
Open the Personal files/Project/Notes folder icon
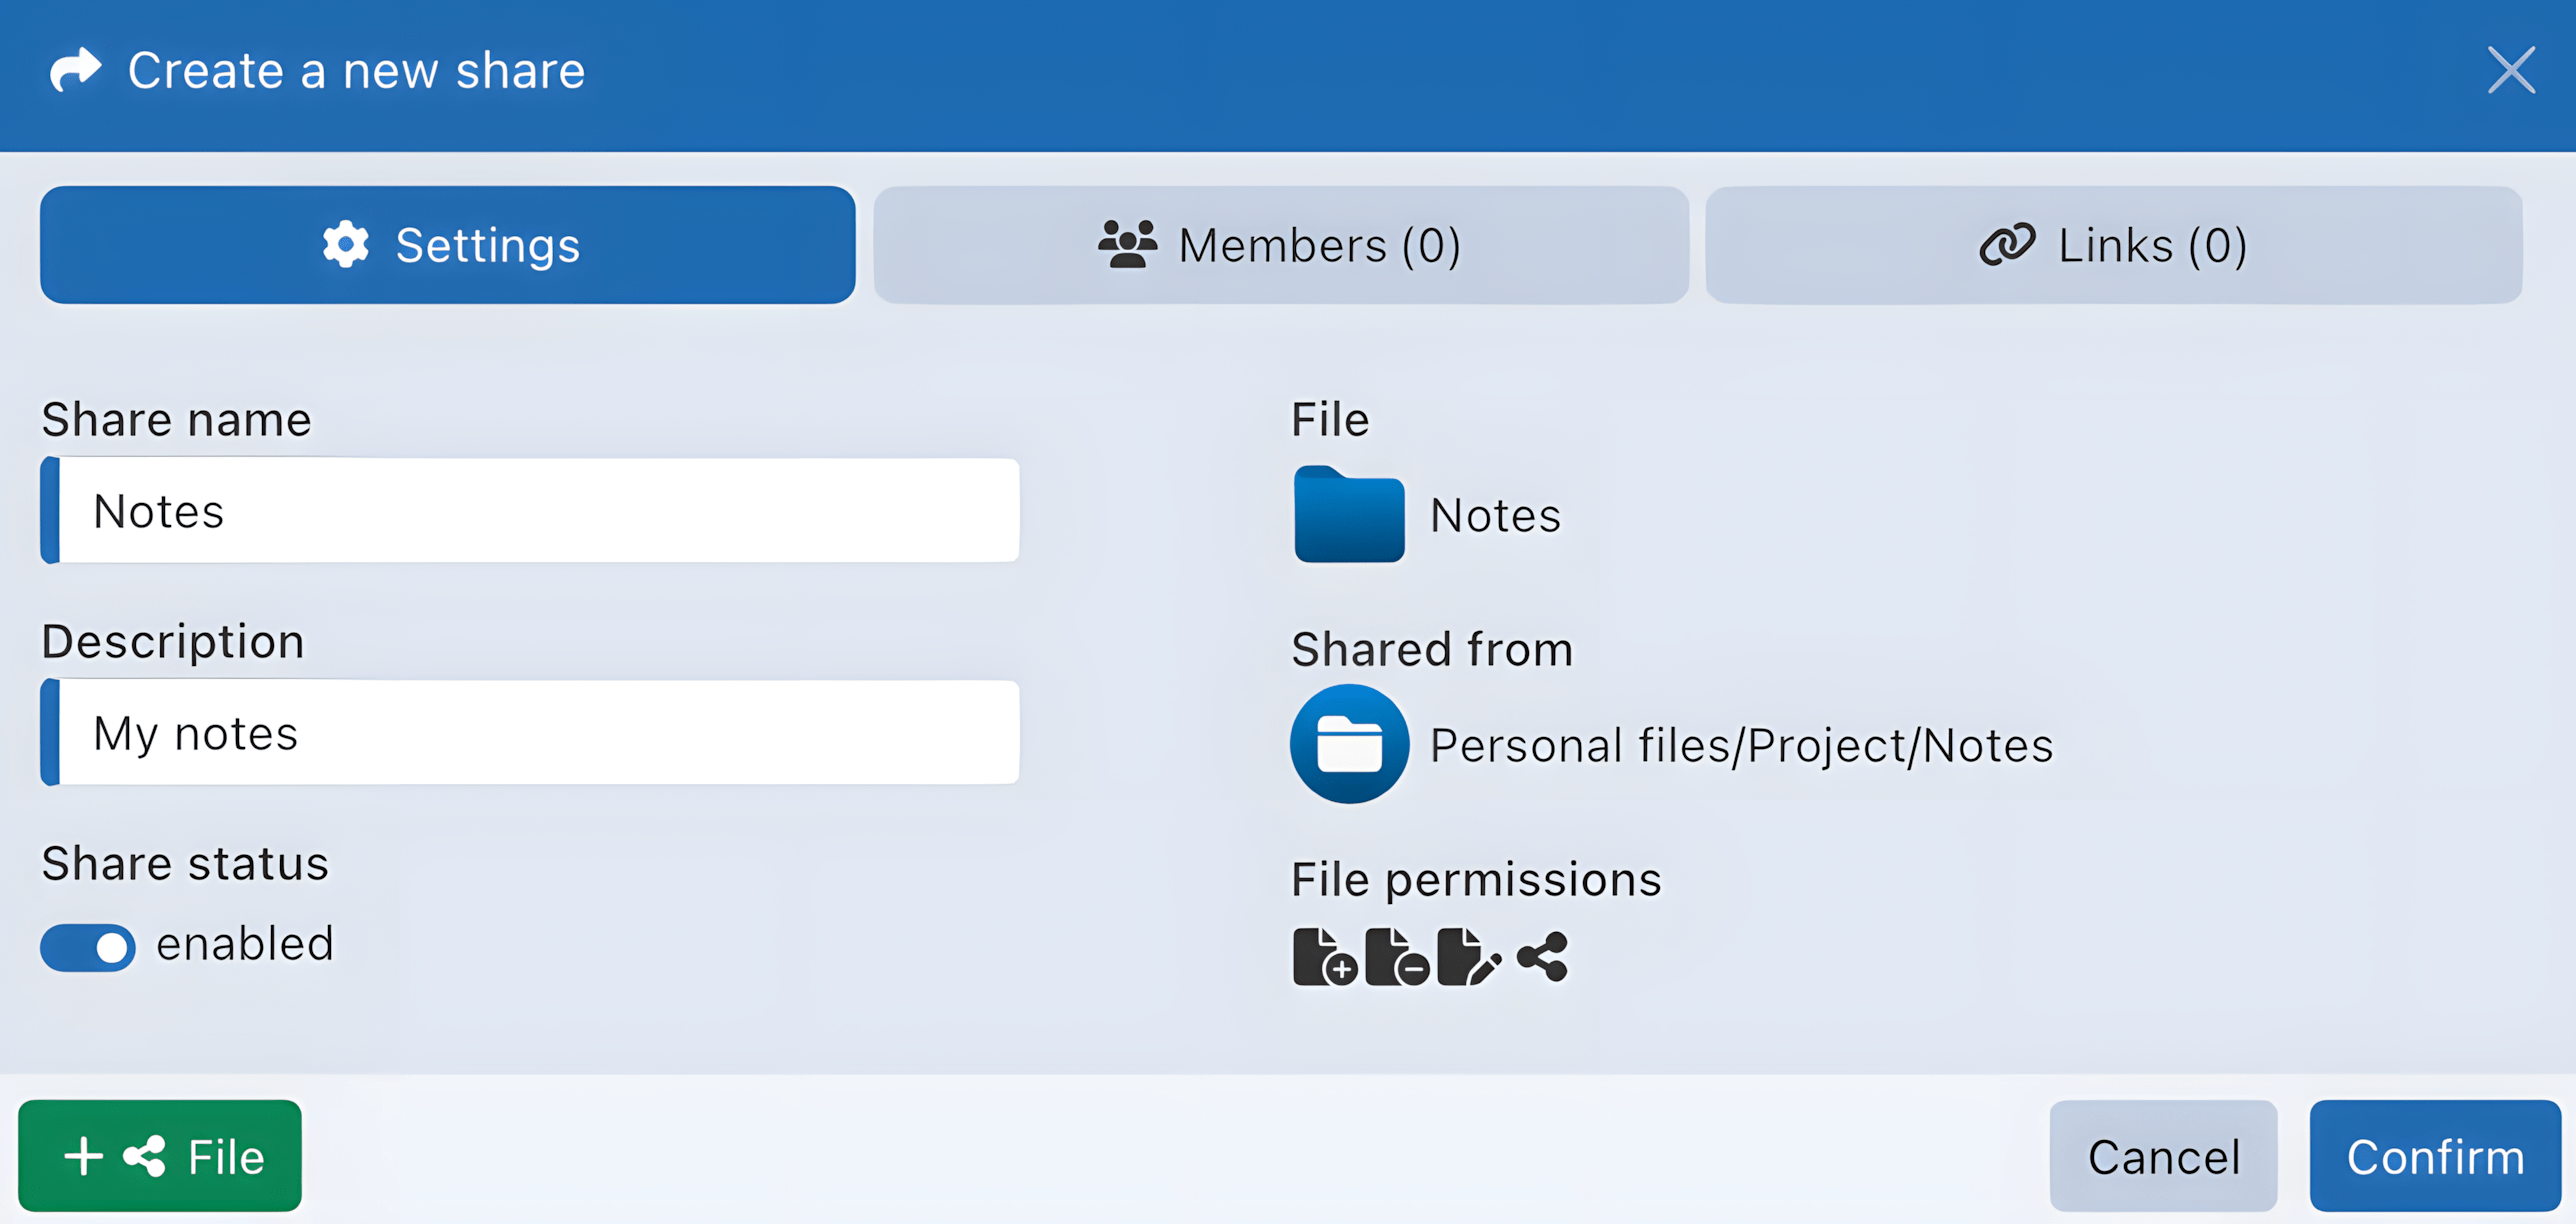[1349, 743]
